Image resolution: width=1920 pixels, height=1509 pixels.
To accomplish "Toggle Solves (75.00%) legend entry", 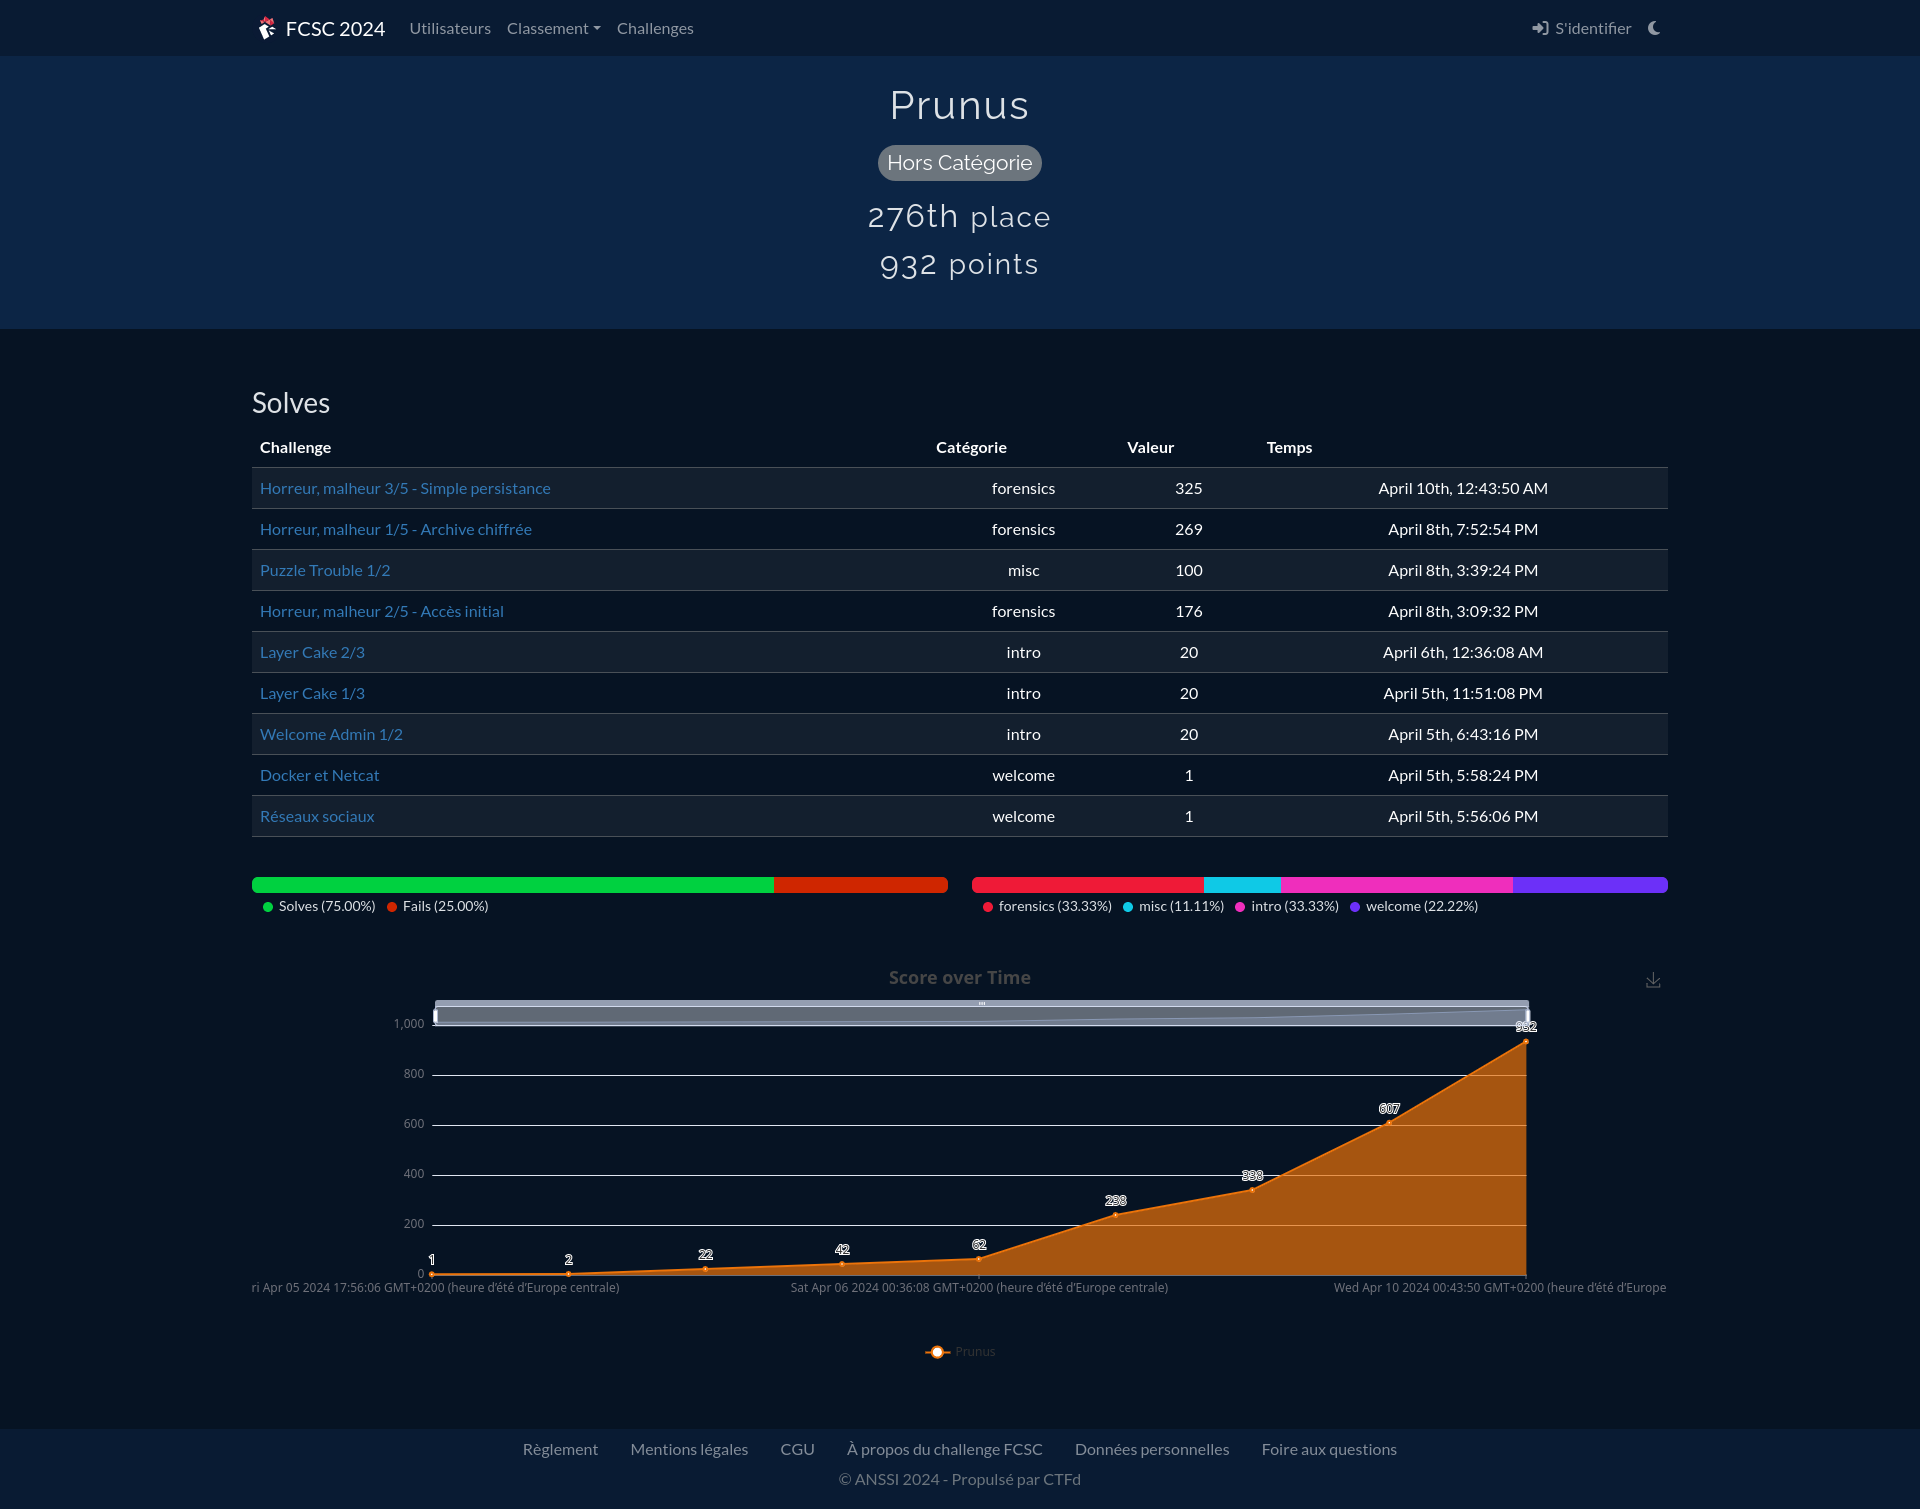I will (319, 906).
